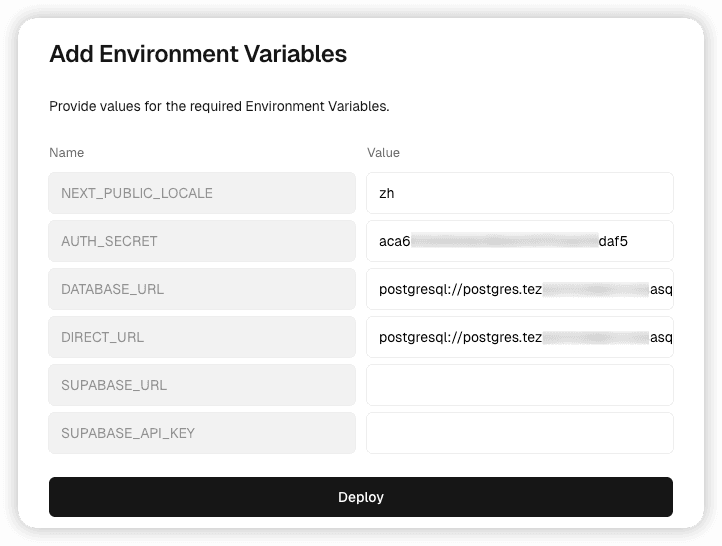Place cursor at 'daf5' in secret value
The height and width of the screenshot is (546, 722).
pos(615,241)
